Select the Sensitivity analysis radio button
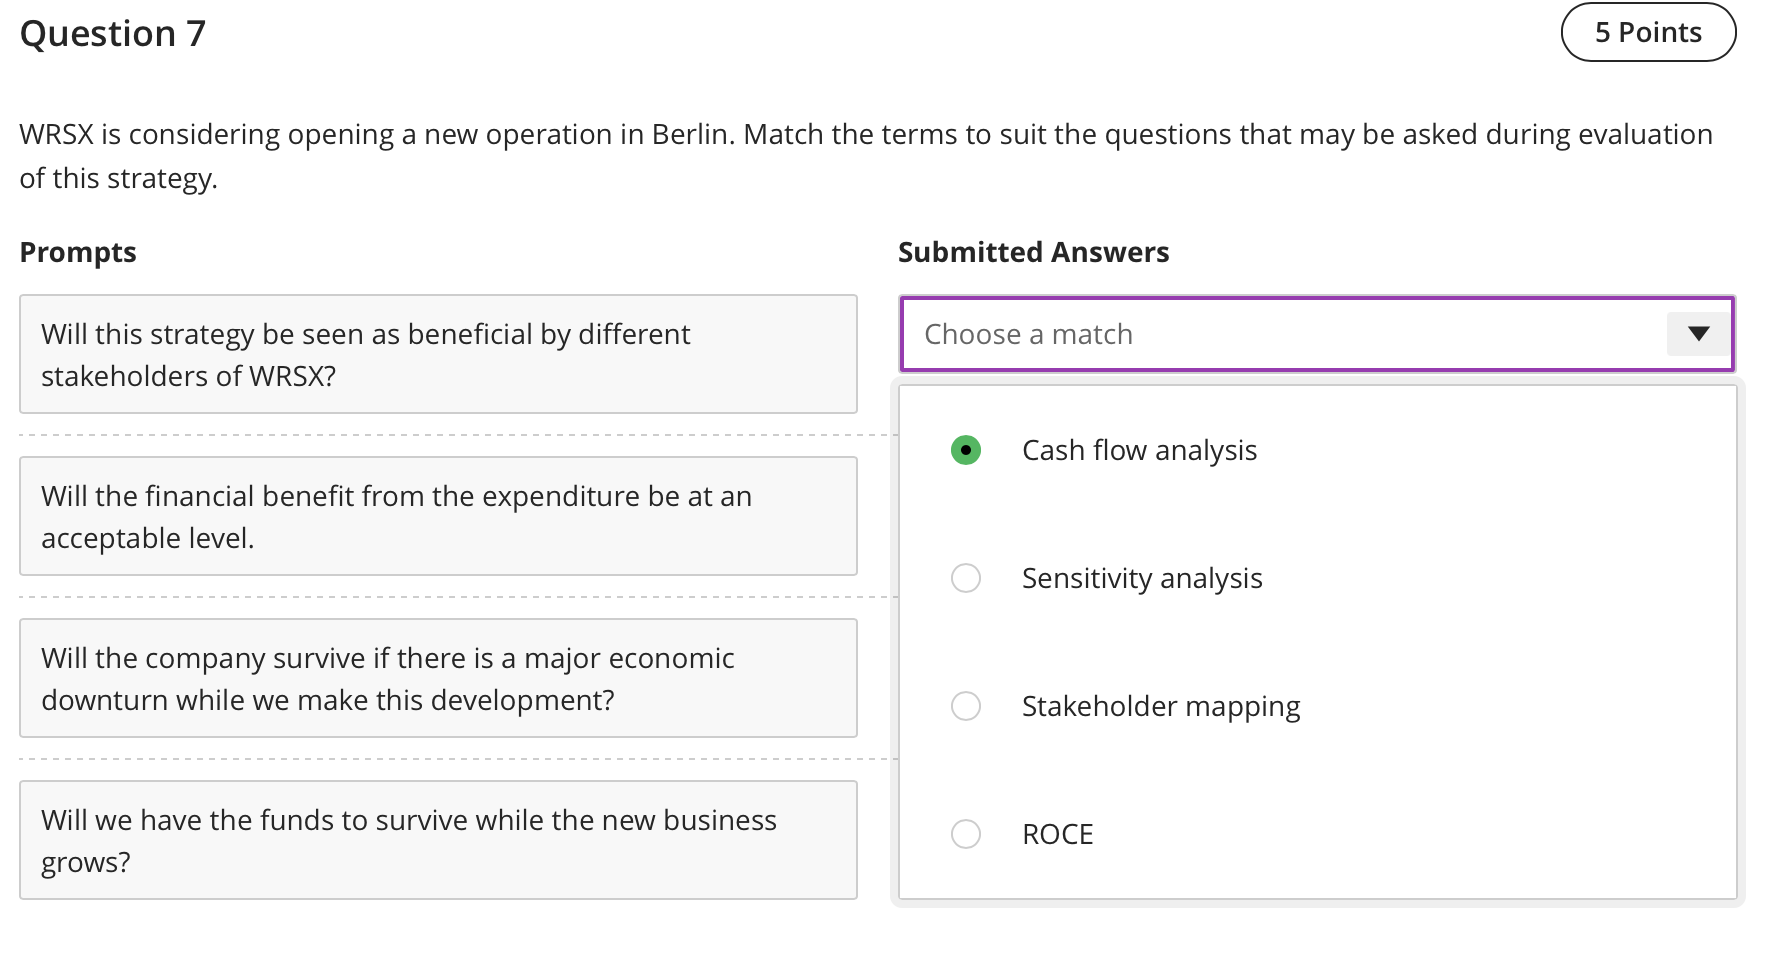 click(966, 578)
